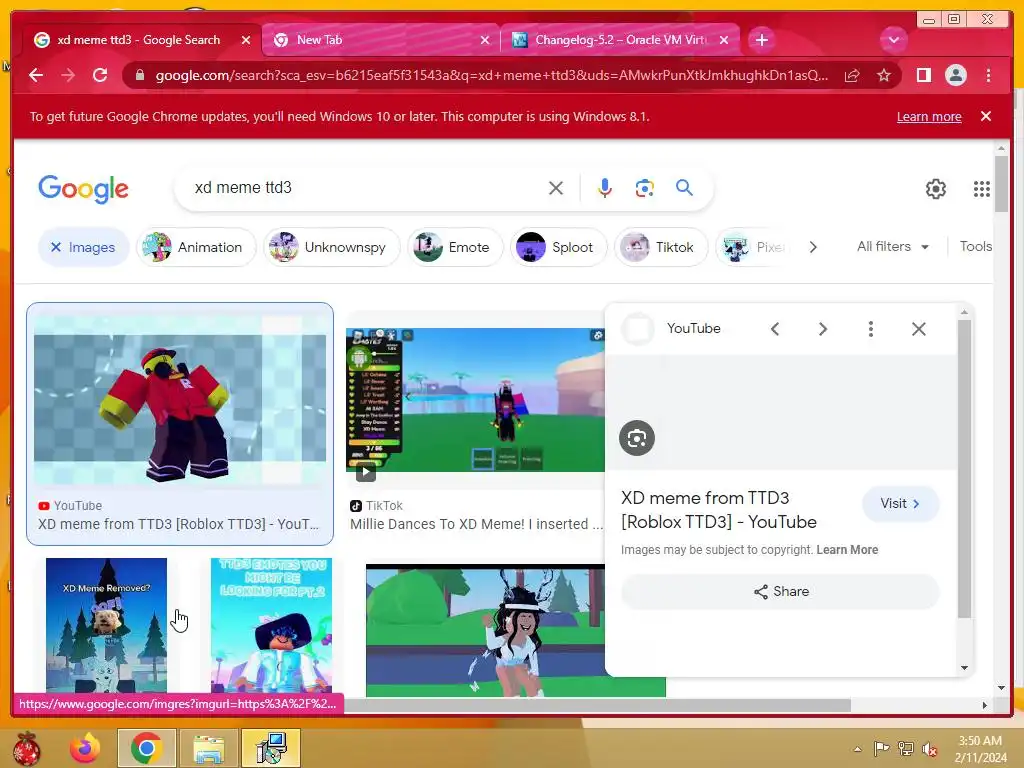Open the TTD3 Emotes You Might Be Looking For thumbnail
The width and height of the screenshot is (1024, 768).
tap(271, 625)
